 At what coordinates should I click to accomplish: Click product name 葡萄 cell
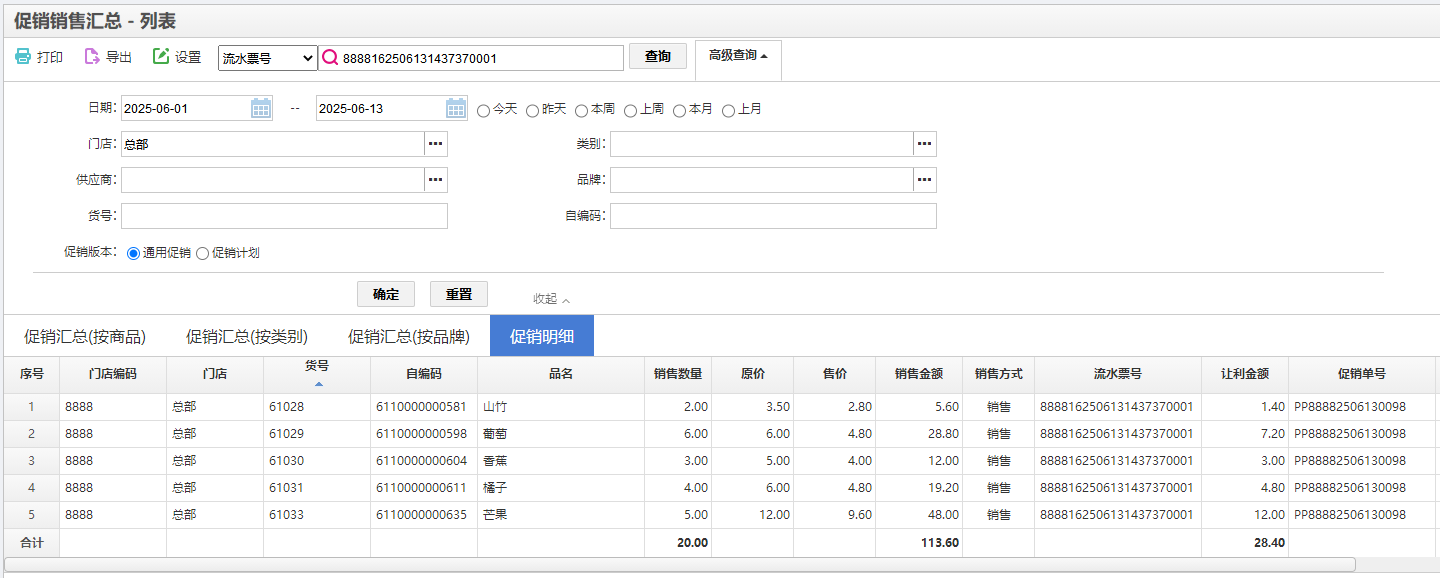[561, 434]
